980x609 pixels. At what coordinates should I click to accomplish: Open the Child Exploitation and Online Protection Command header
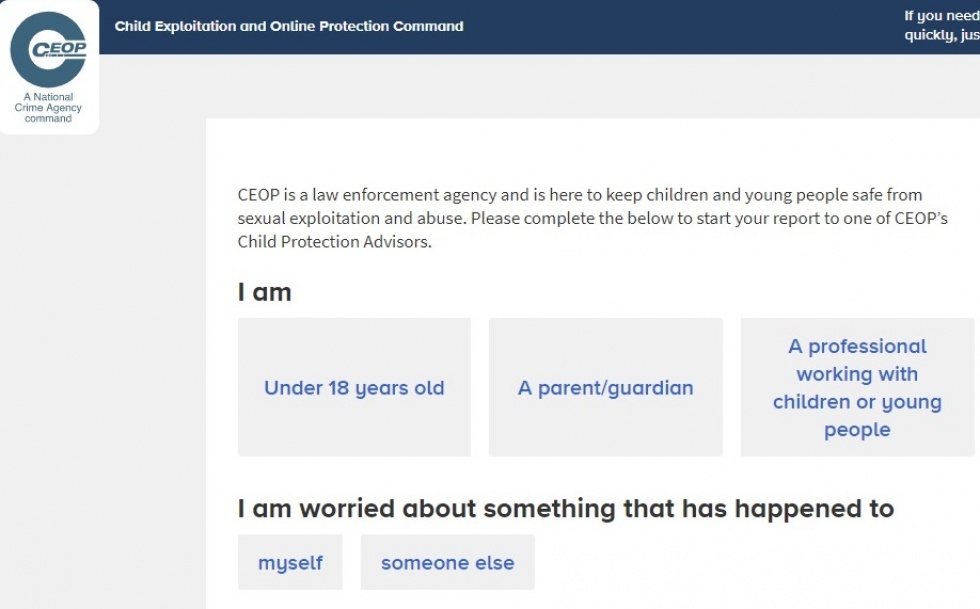[288, 26]
